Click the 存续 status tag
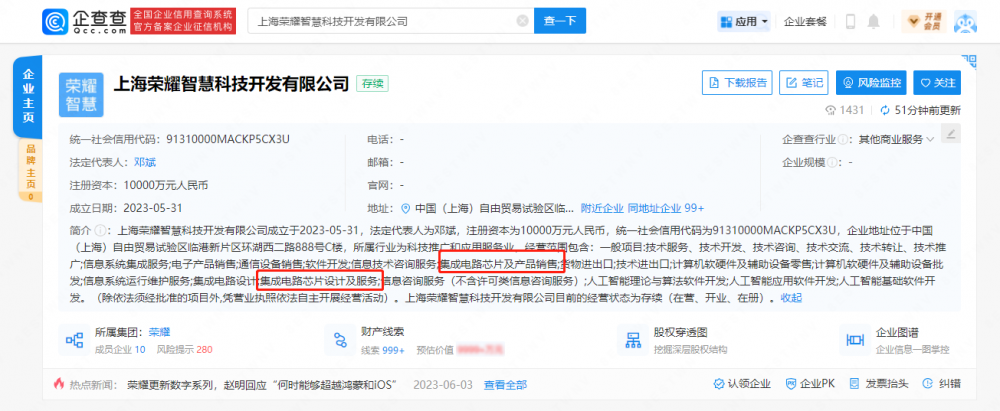Screen dimensions: 1000x411 [x=372, y=83]
